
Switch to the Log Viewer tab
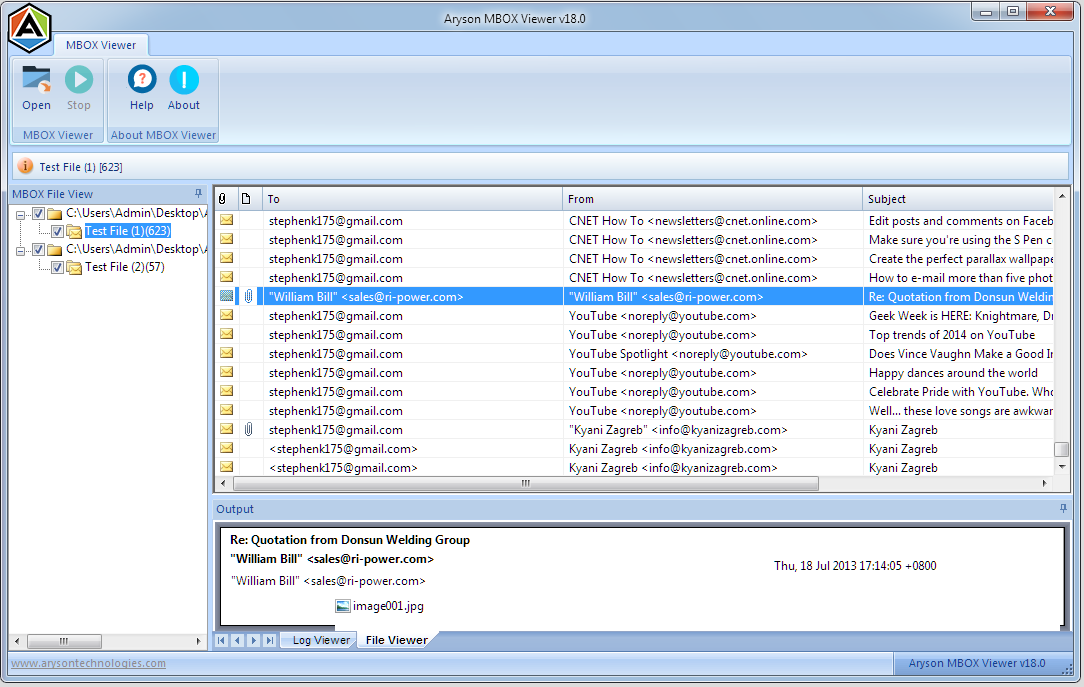[320, 640]
